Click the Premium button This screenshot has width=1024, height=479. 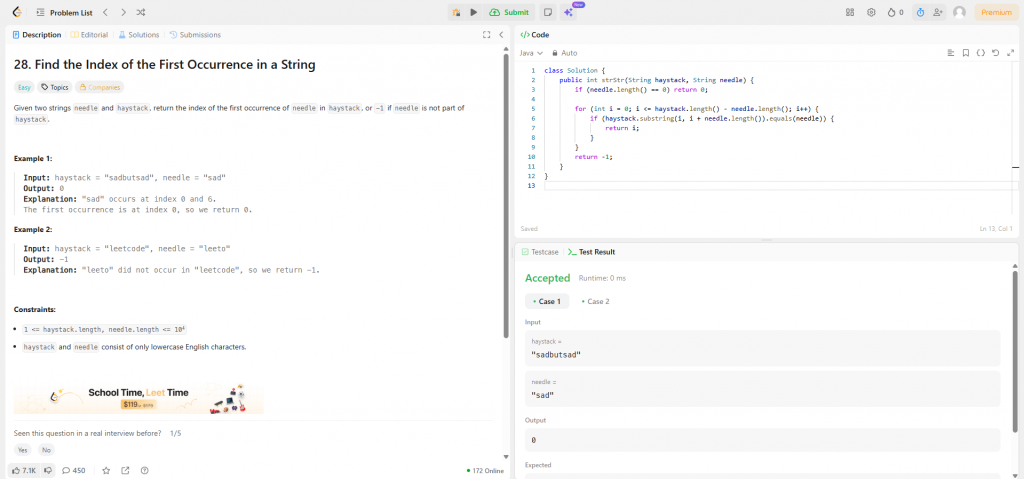(995, 12)
